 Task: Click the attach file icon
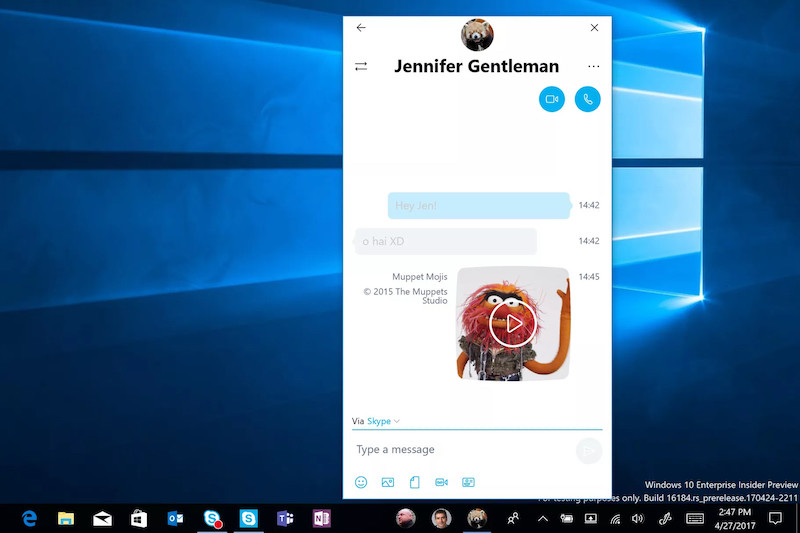(x=414, y=482)
